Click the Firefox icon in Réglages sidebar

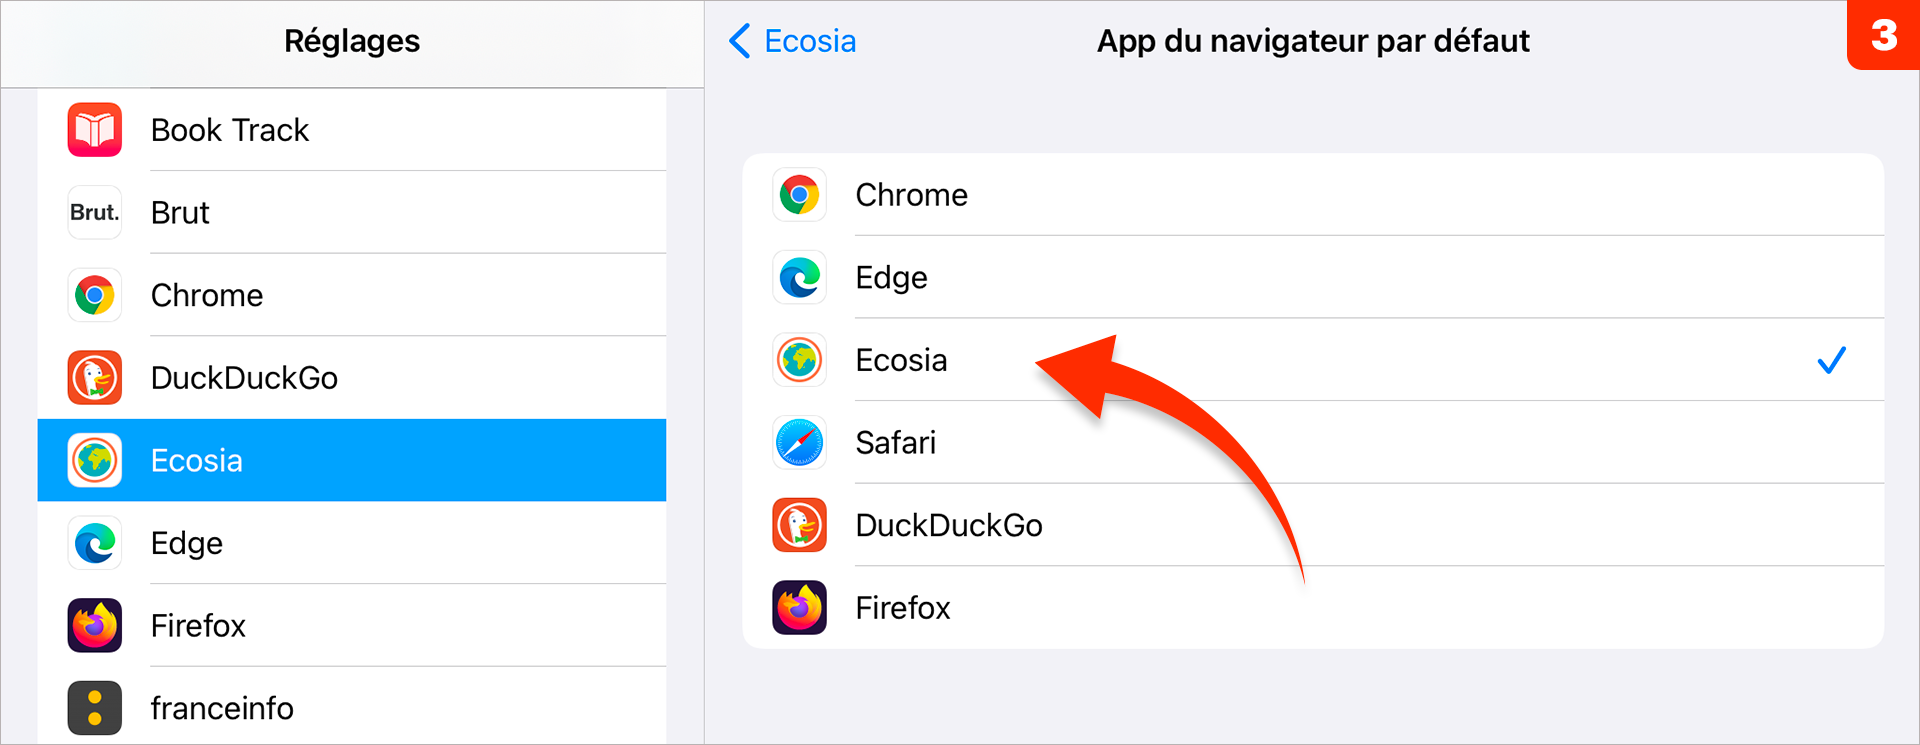(95, 625)
